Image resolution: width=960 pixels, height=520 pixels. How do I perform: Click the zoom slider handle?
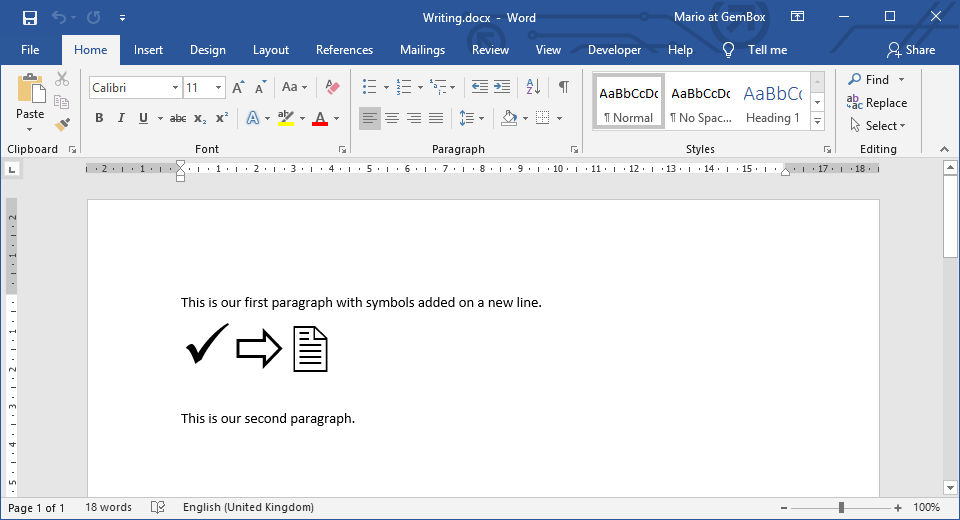(841, 508)
